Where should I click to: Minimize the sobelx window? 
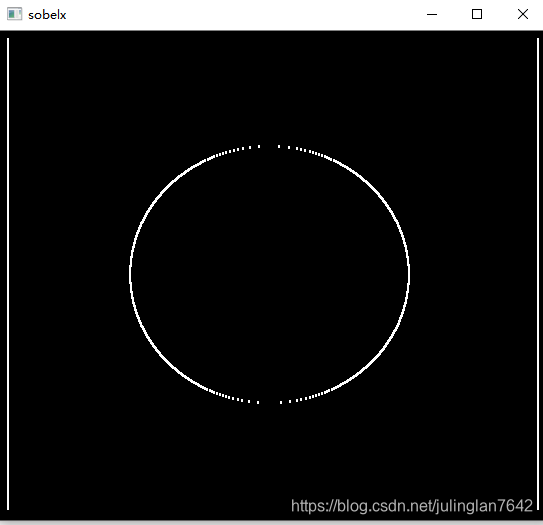click(x=432, y=15)
